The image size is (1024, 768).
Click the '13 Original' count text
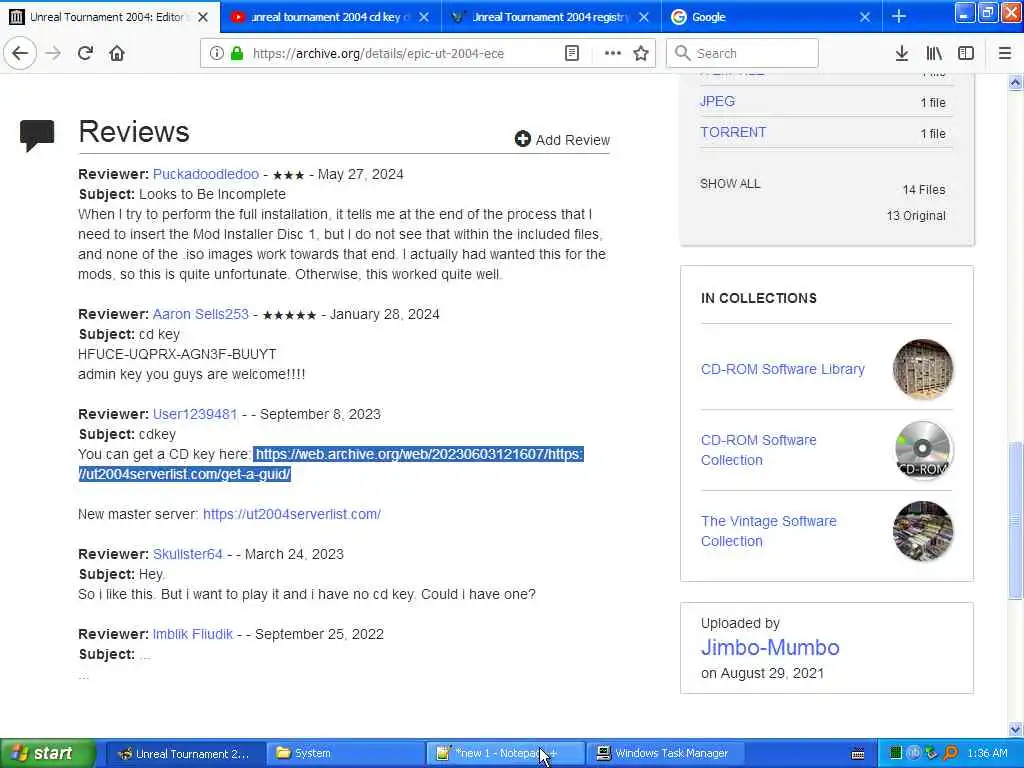pyautogui.click(x=916, y=216)
